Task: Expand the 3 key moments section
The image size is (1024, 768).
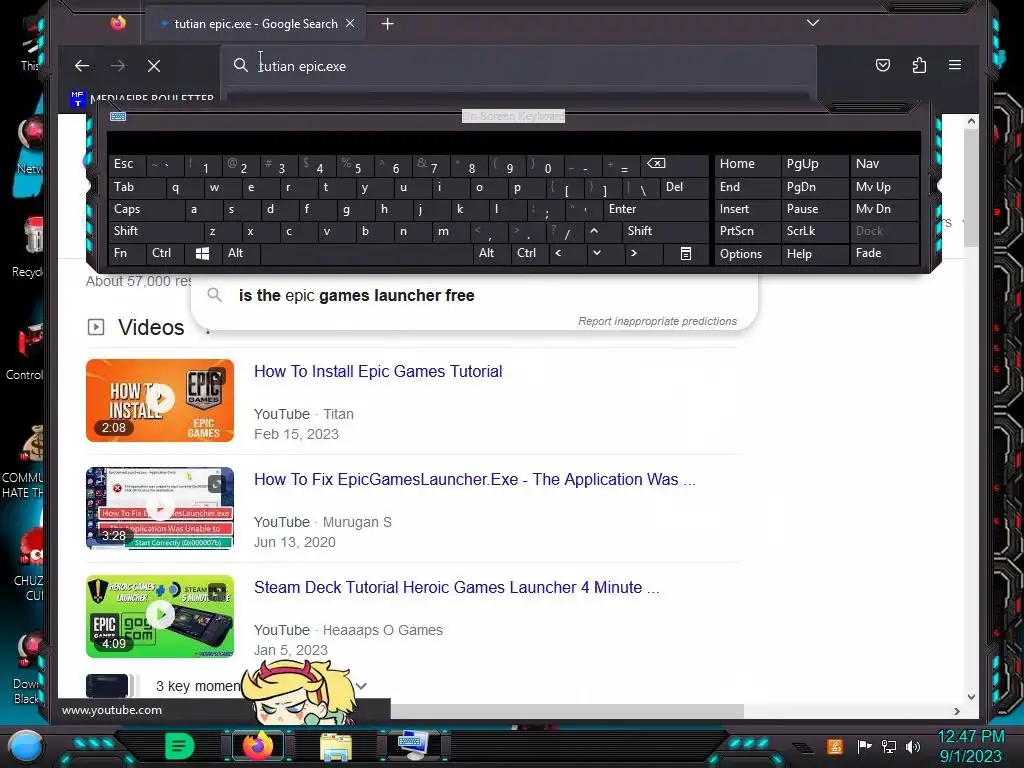Action: (361, 686)
